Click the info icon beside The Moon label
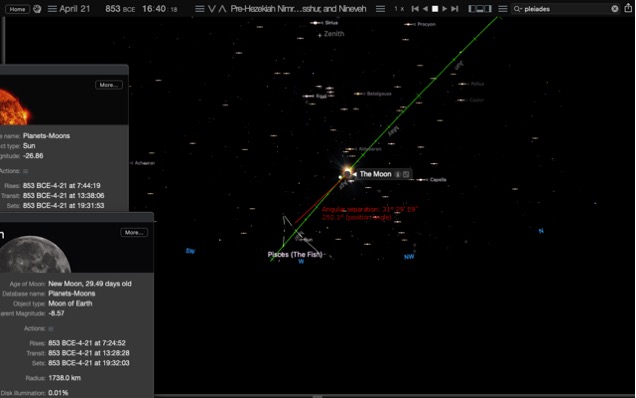Screen dimensions: 636x398 coord(398,174)
